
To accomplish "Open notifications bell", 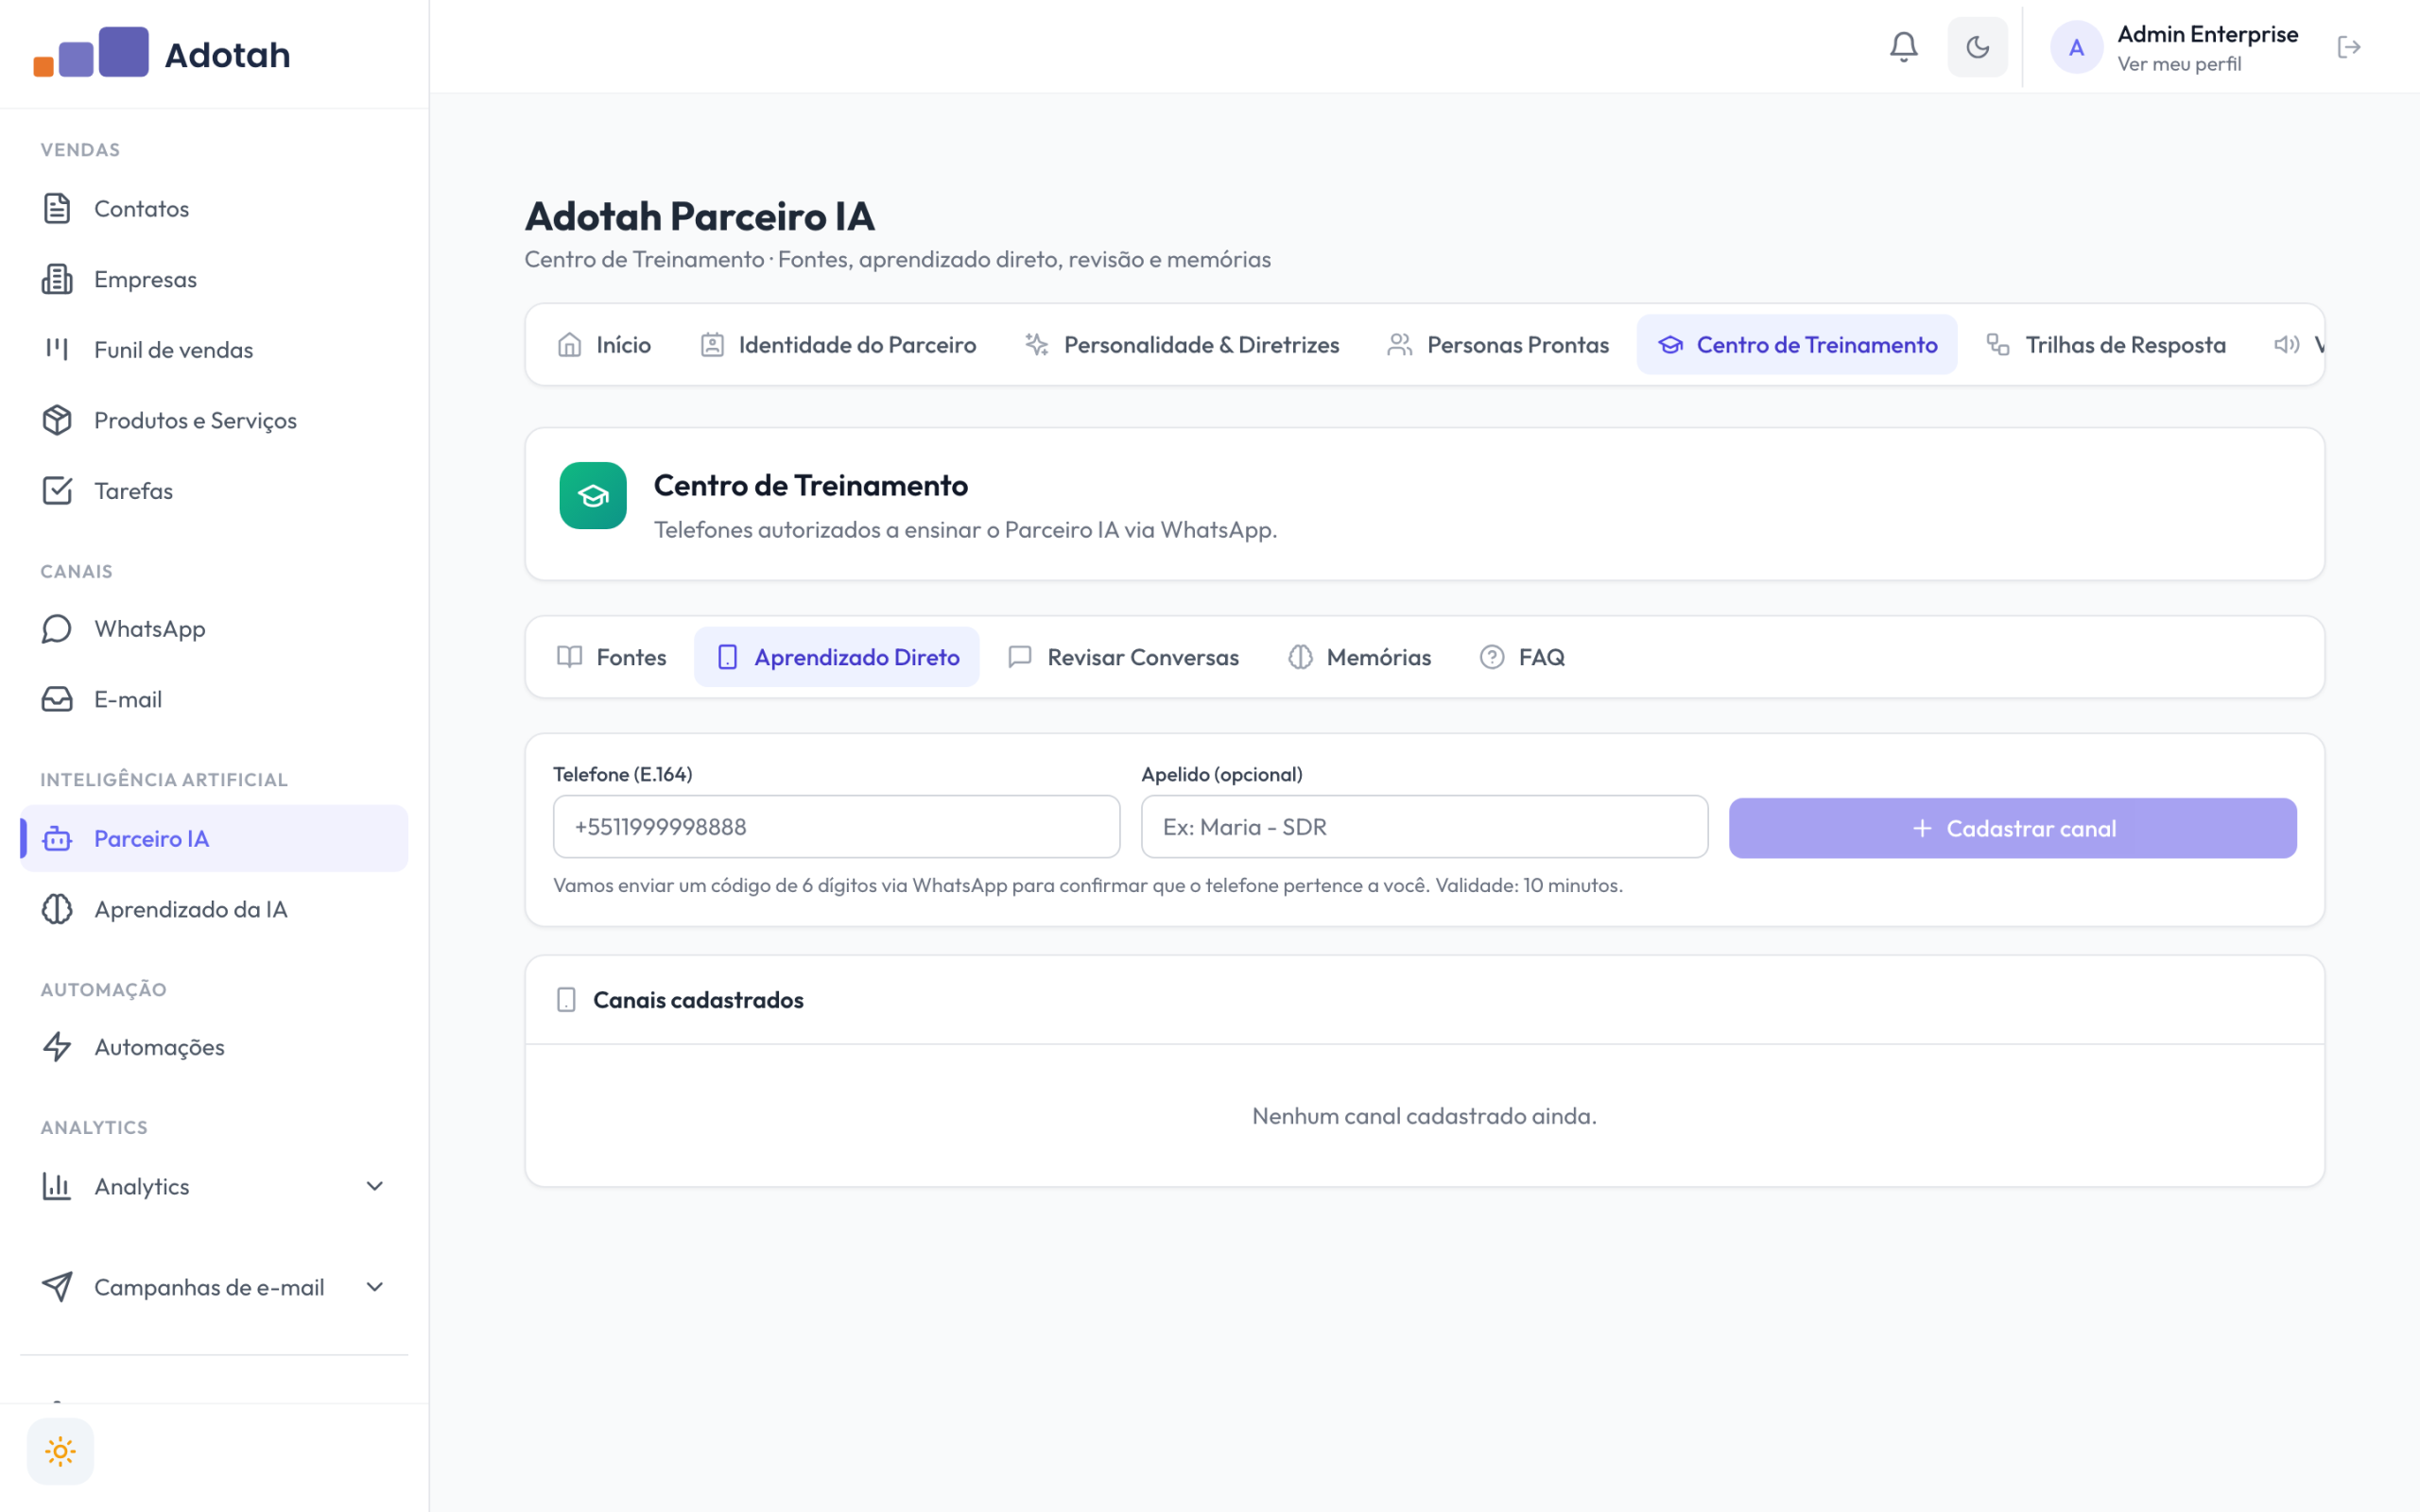I will click(1903, 47).
